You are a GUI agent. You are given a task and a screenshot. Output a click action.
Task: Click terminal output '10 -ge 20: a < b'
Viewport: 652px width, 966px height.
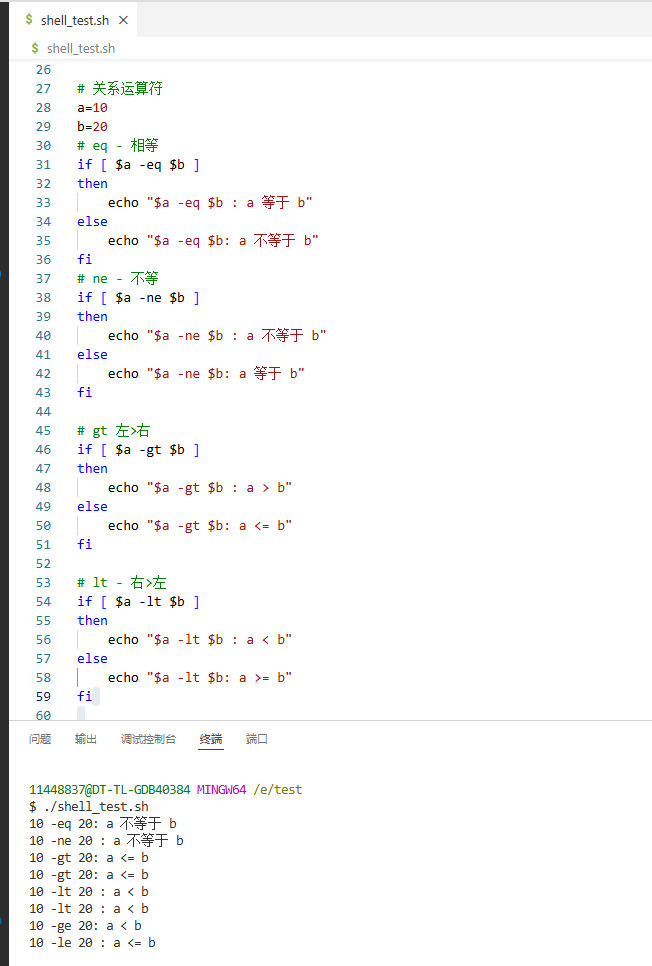[x=86, y=926]
